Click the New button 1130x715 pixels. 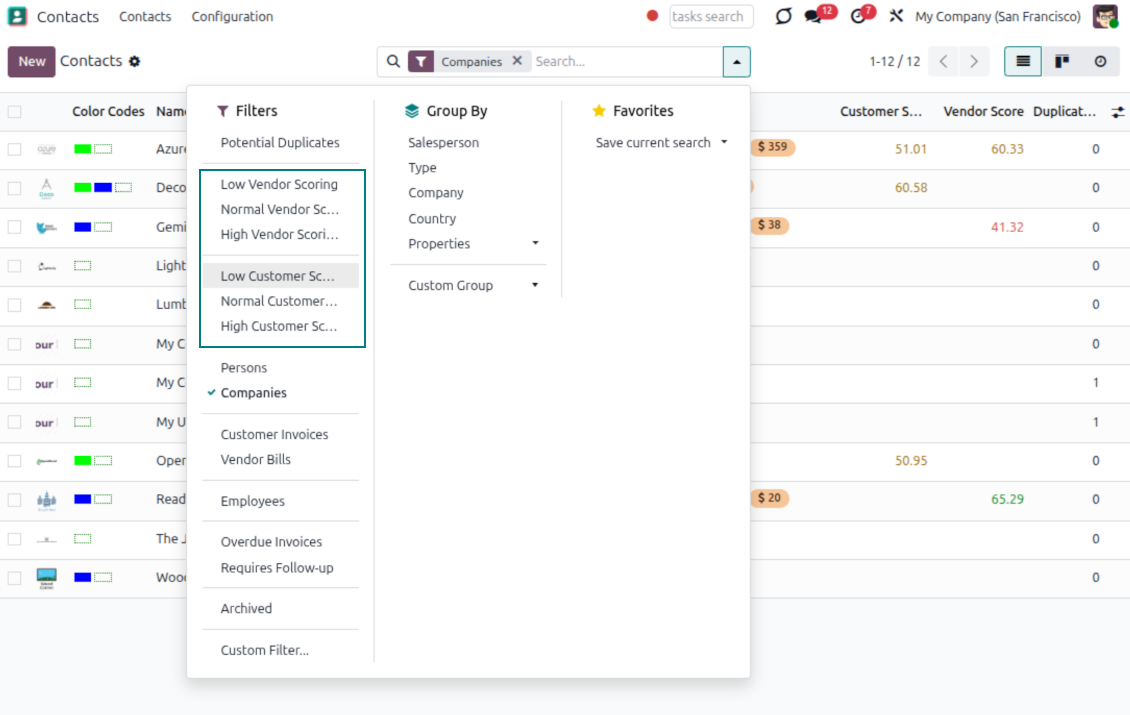pyautogui.click(x=32, y=61)
